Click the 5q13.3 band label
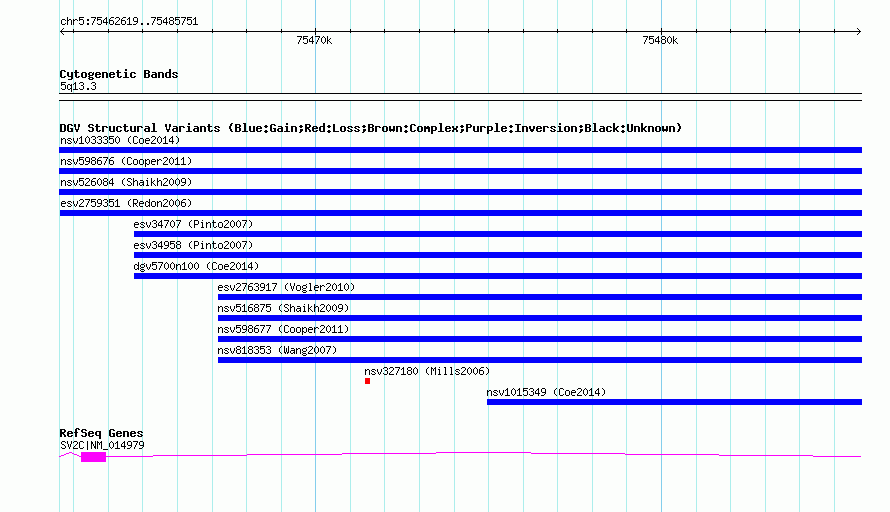This screenshot has height=512, width=890. pyautogui.click(x=78, y=86)
